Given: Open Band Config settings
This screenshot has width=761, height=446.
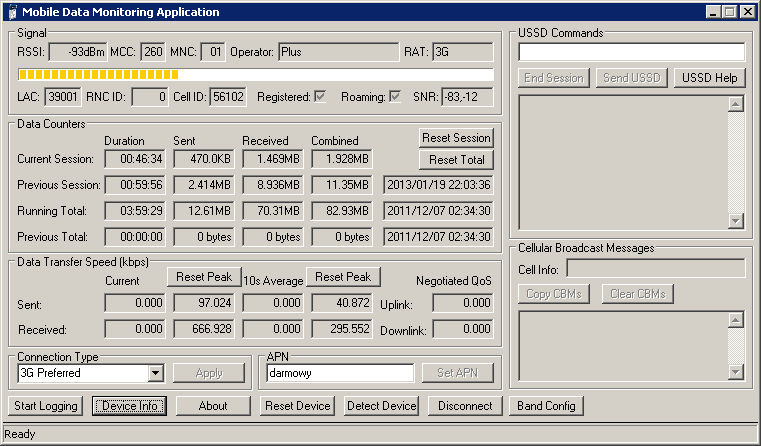Looking at the screenshot, I should pos(545,406).
